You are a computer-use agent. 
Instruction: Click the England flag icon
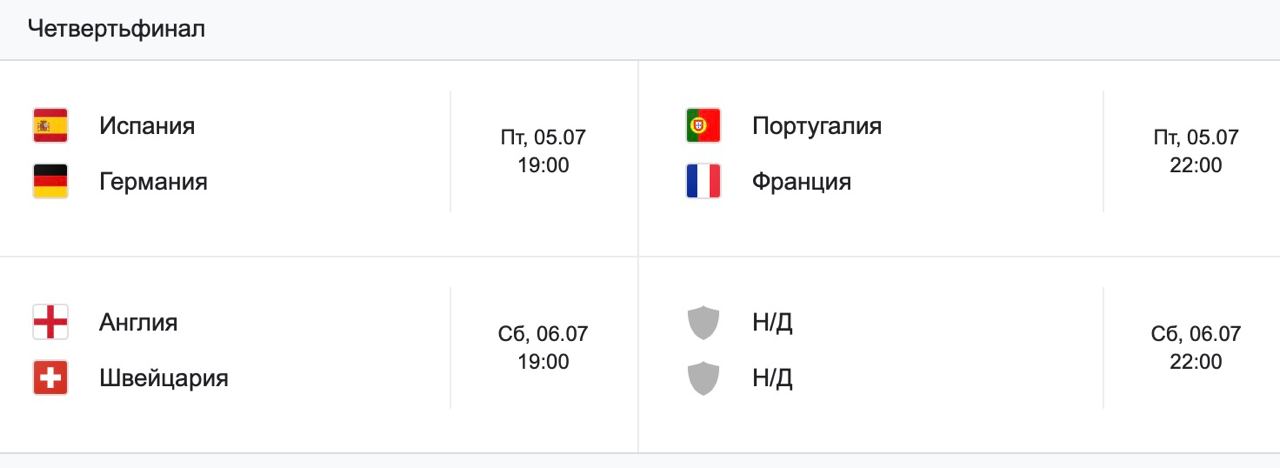click(x=50, y=322)
